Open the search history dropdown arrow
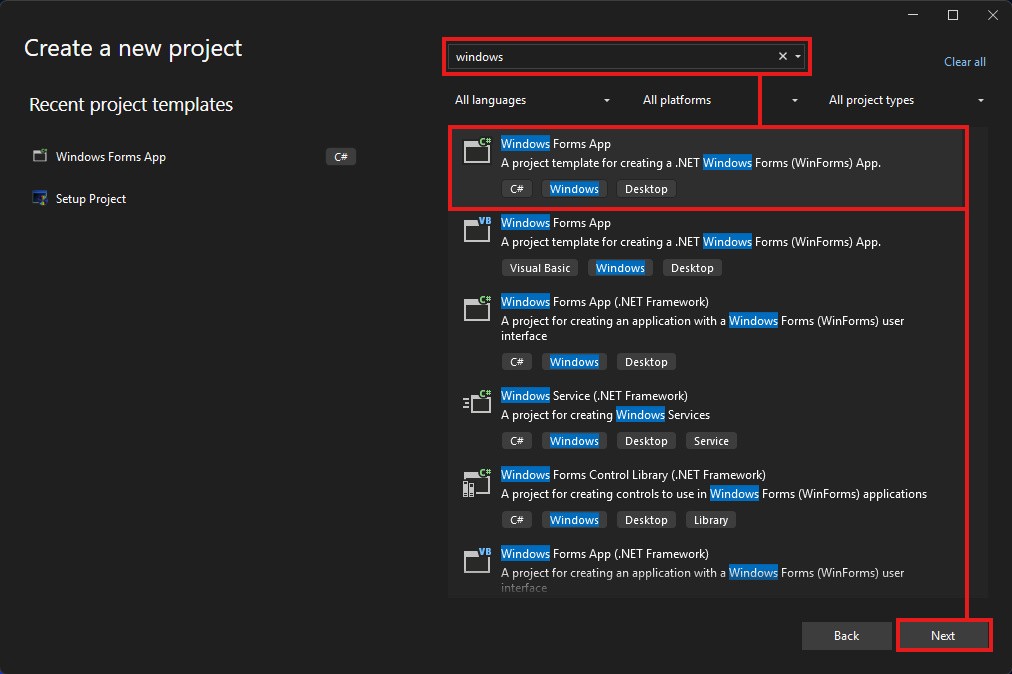The width and height of the screenshot is (1012, 674). click(798, 57)
